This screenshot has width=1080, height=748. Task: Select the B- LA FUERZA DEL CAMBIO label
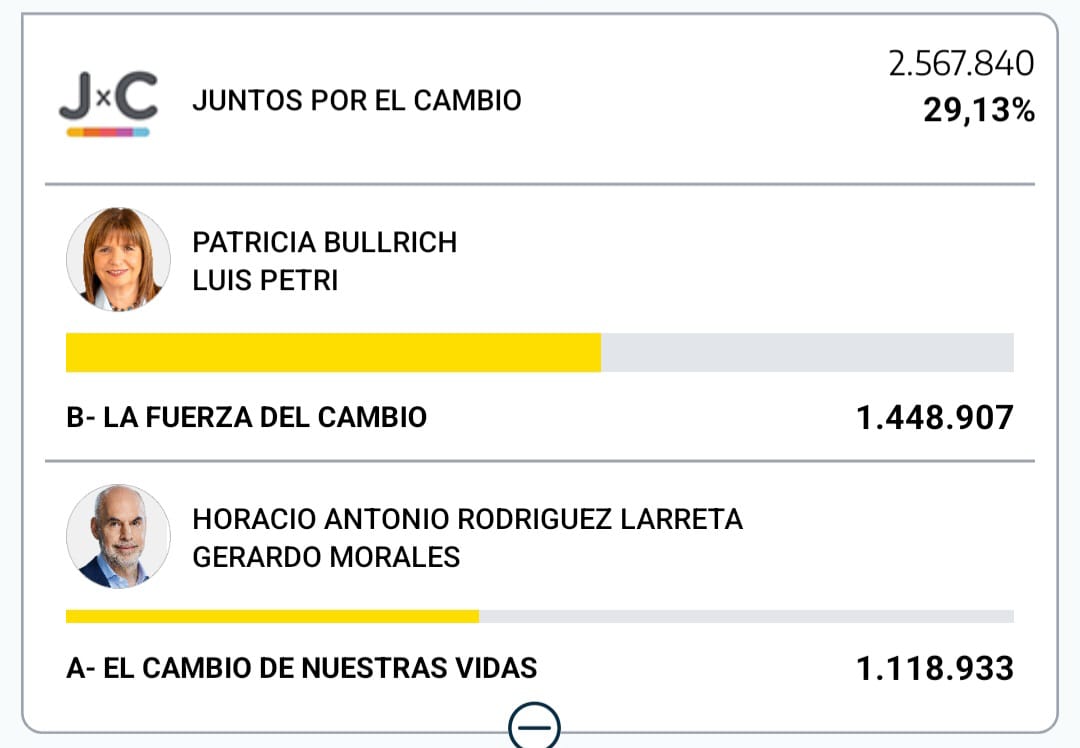click(246, 417)
